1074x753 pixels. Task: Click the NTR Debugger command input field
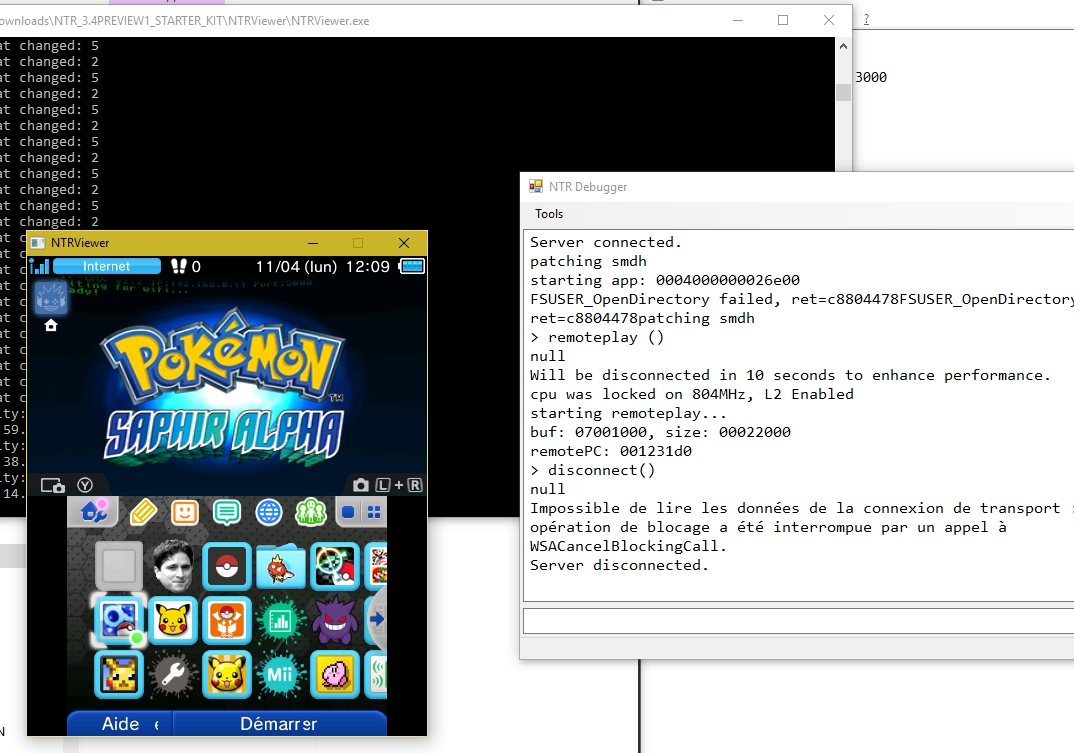pos(797,622)
